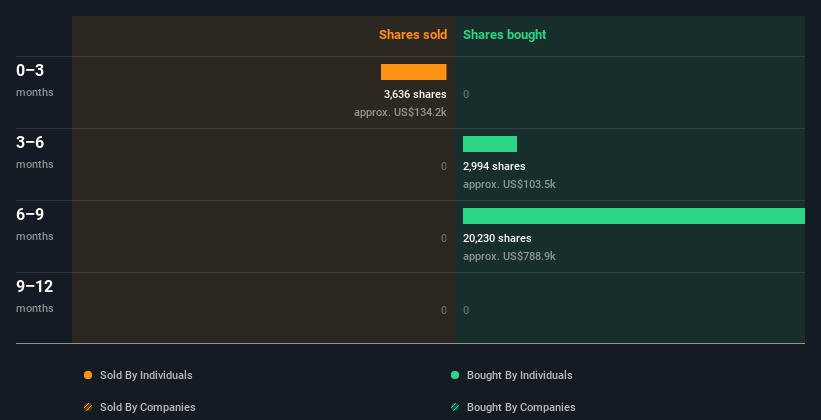821x420 pixels.
Task: Click the green 6–9 months shares bought bar
Action: click(634, 216)
